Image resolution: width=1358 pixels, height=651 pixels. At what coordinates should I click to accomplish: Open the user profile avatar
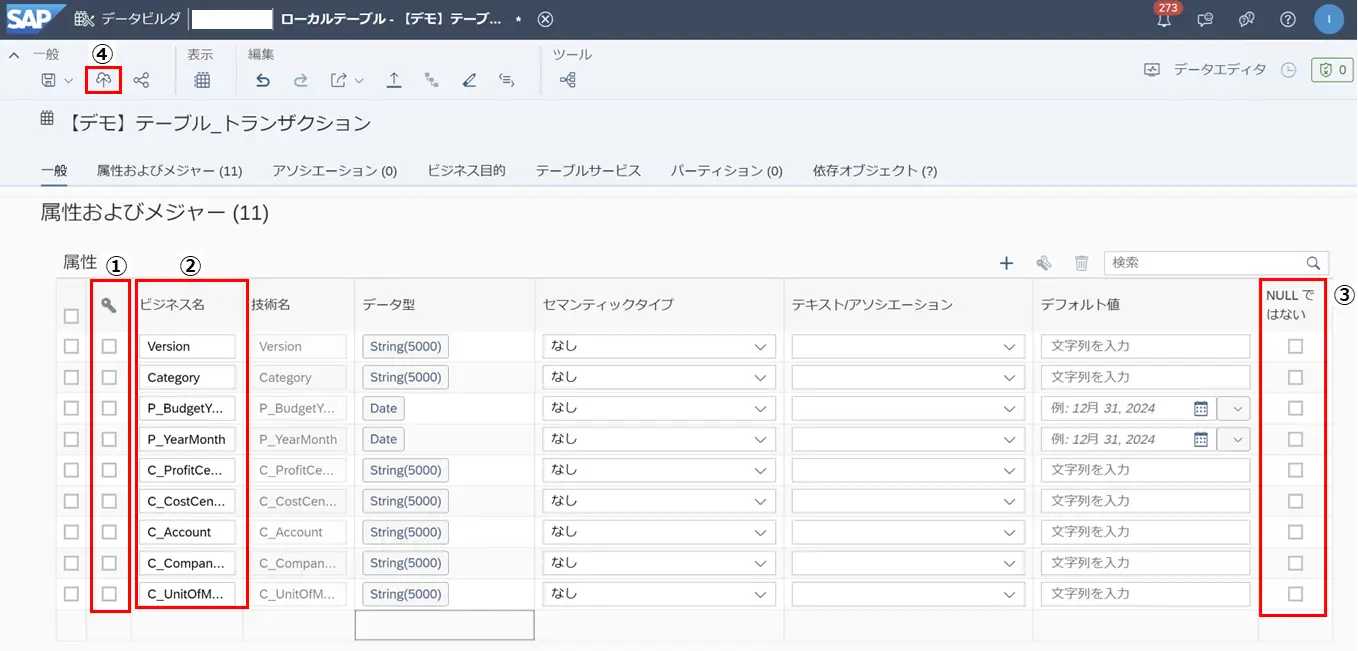1329,19
